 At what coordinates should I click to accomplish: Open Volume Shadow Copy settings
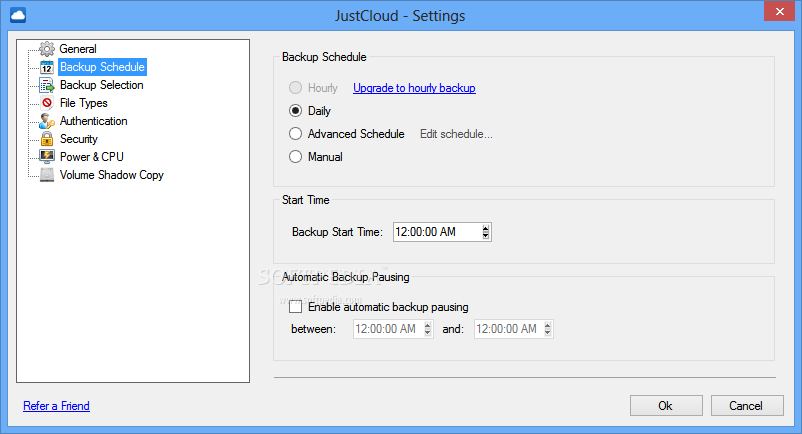[x=112, y=175]
